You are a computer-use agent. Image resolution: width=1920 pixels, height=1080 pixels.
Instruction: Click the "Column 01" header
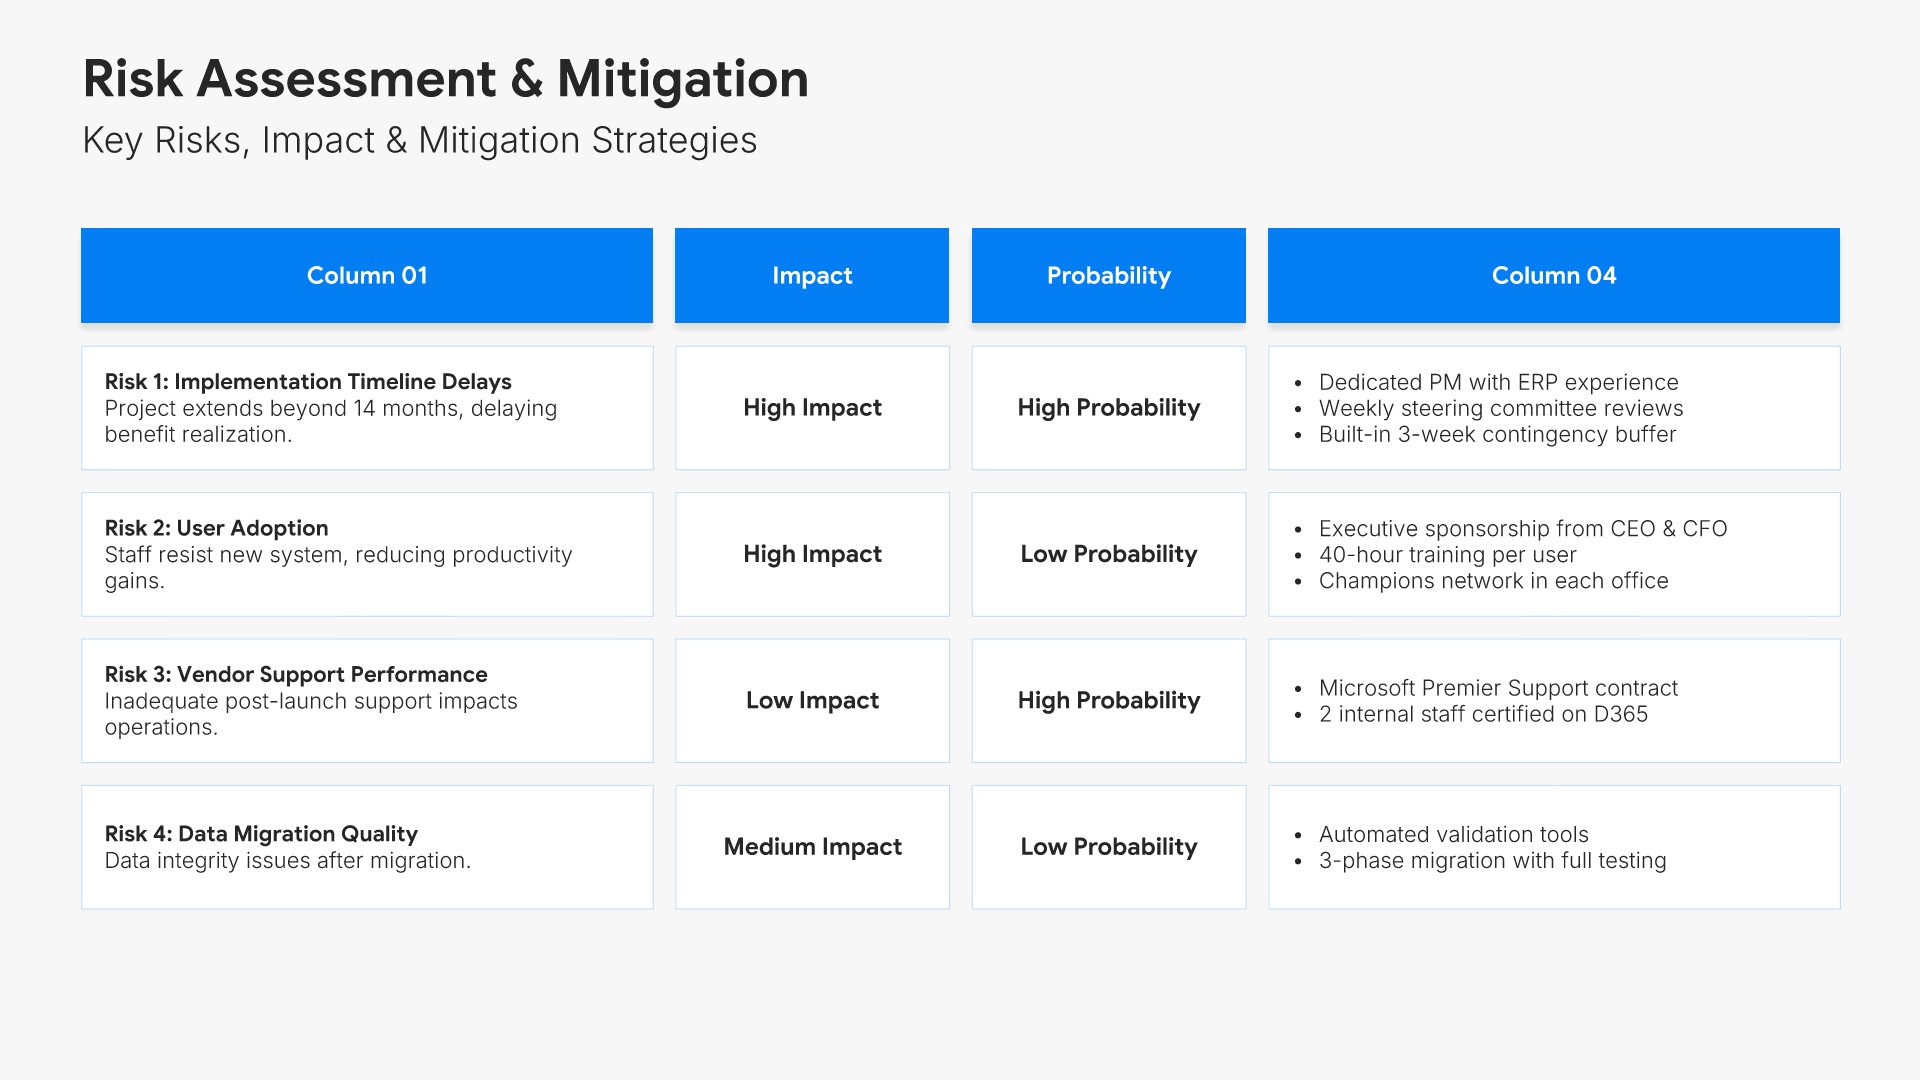click(x=366, y=276)
